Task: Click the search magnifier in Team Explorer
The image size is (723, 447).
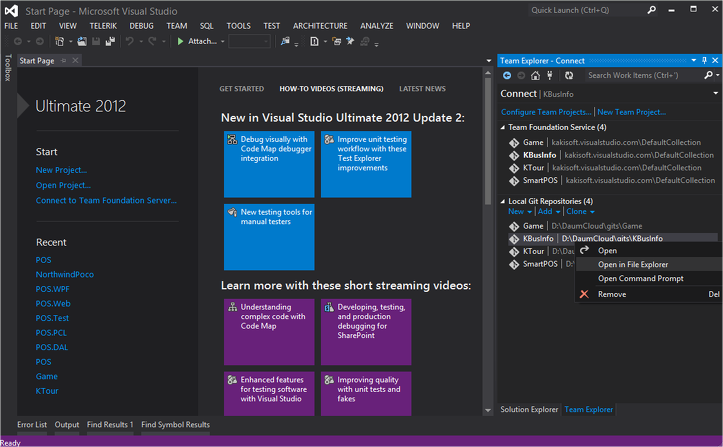Action: click(x=709, y=75)
